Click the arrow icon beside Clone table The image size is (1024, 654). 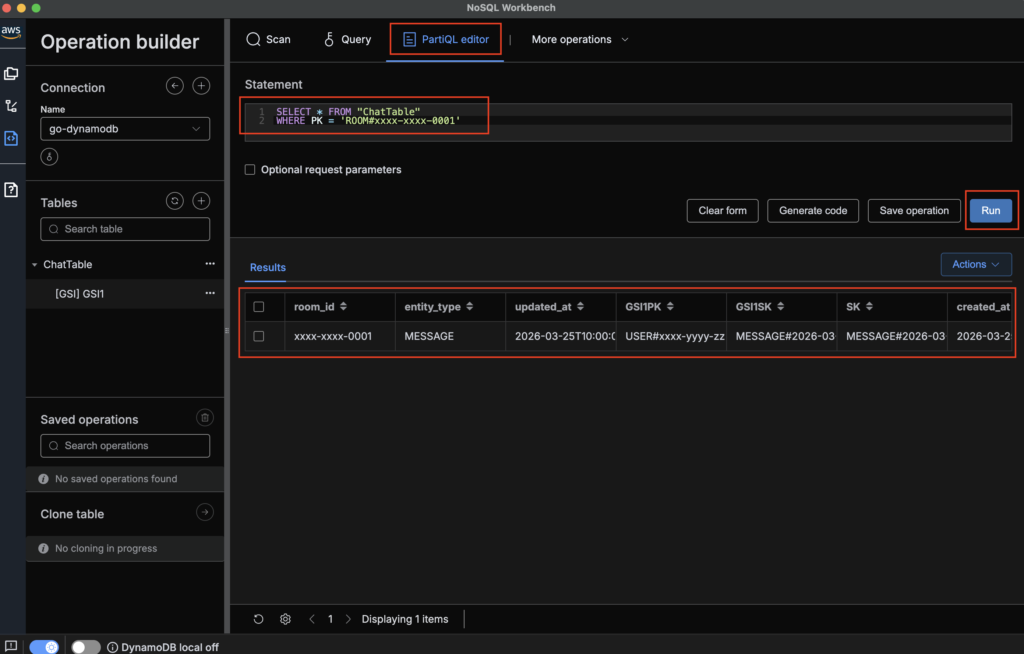click(204, 513)
